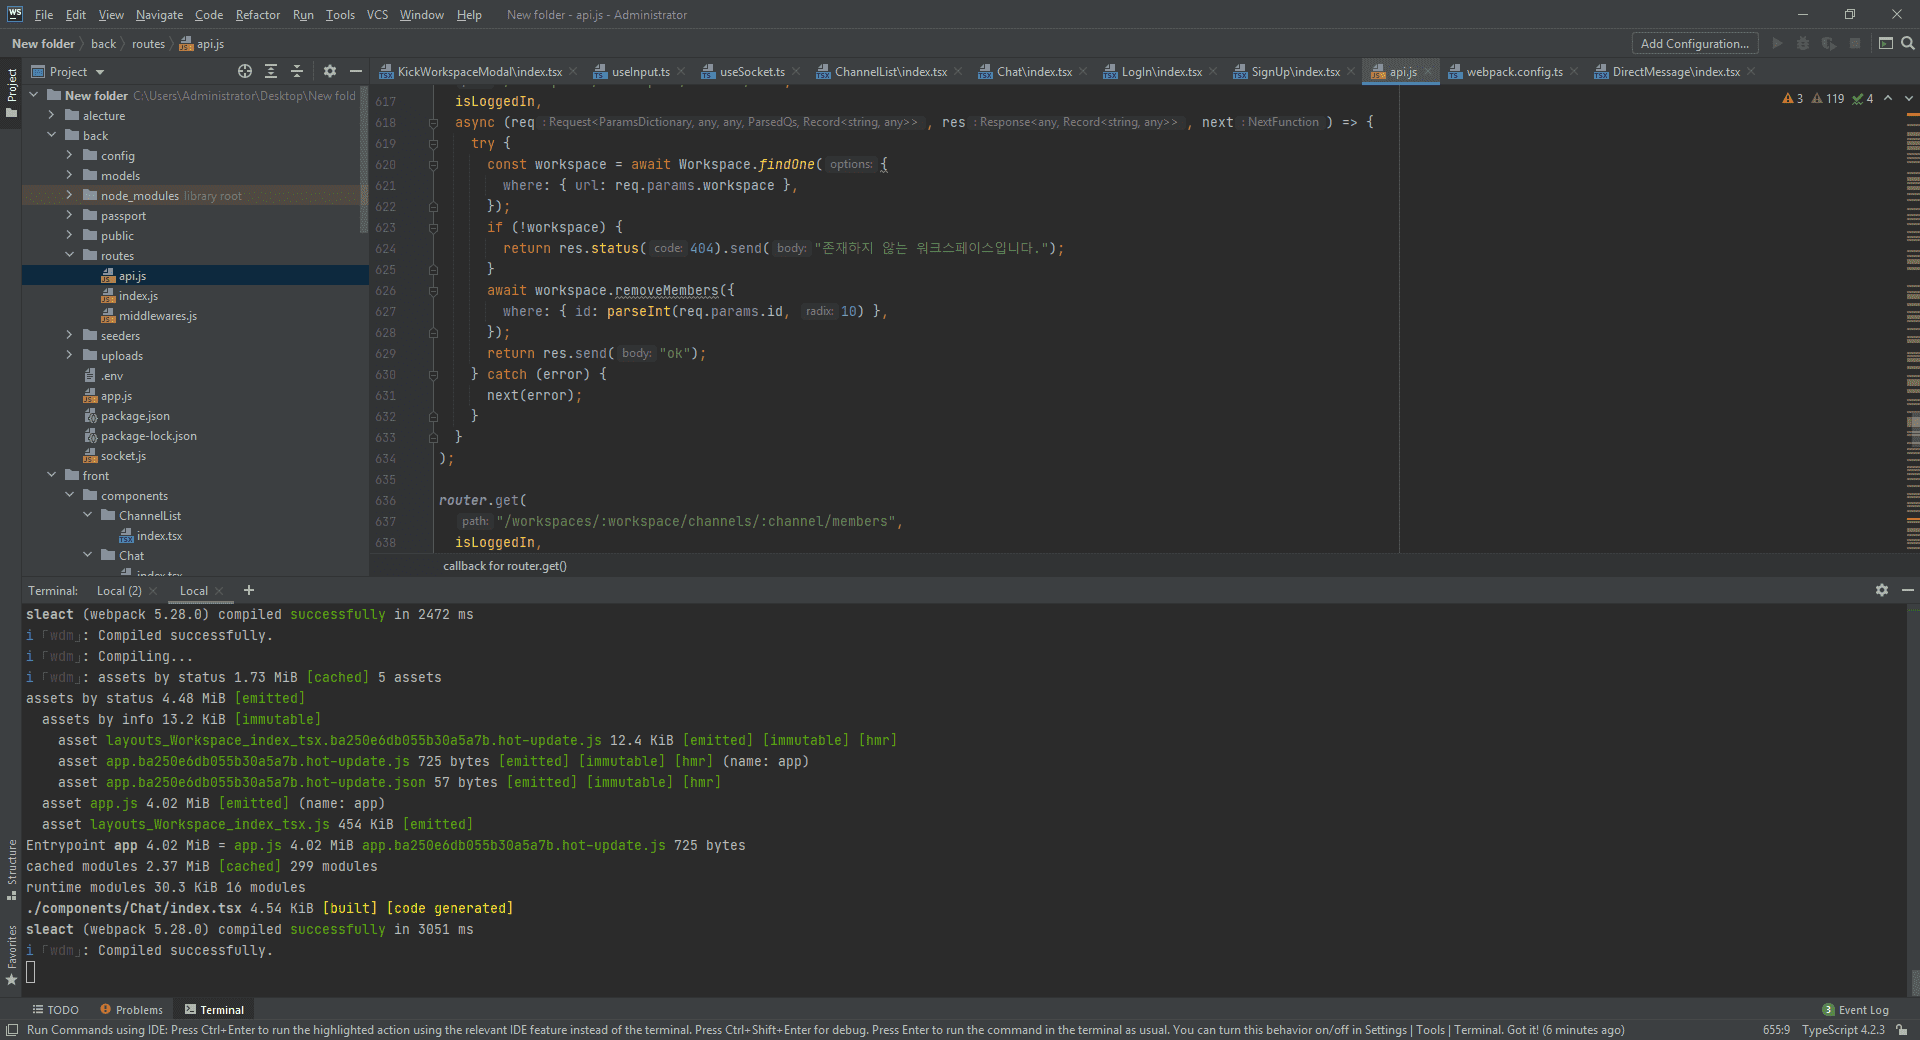
Task: Open the Refactor menu
Action: coord(257,15)
